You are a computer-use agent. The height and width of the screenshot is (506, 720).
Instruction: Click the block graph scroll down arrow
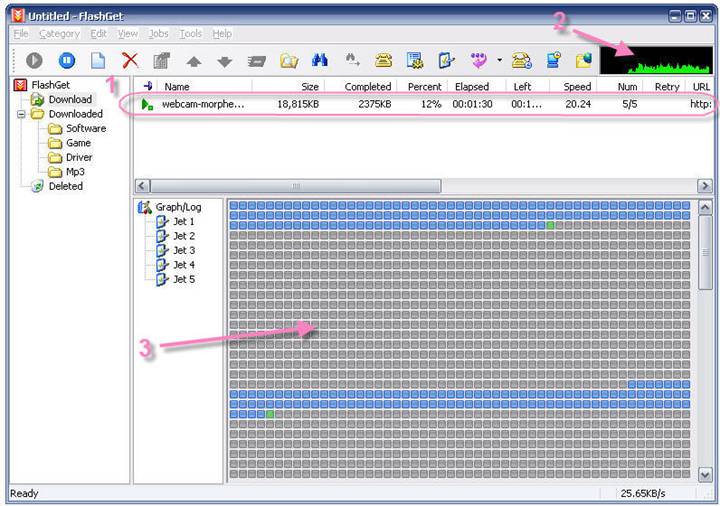click(705, 474)
